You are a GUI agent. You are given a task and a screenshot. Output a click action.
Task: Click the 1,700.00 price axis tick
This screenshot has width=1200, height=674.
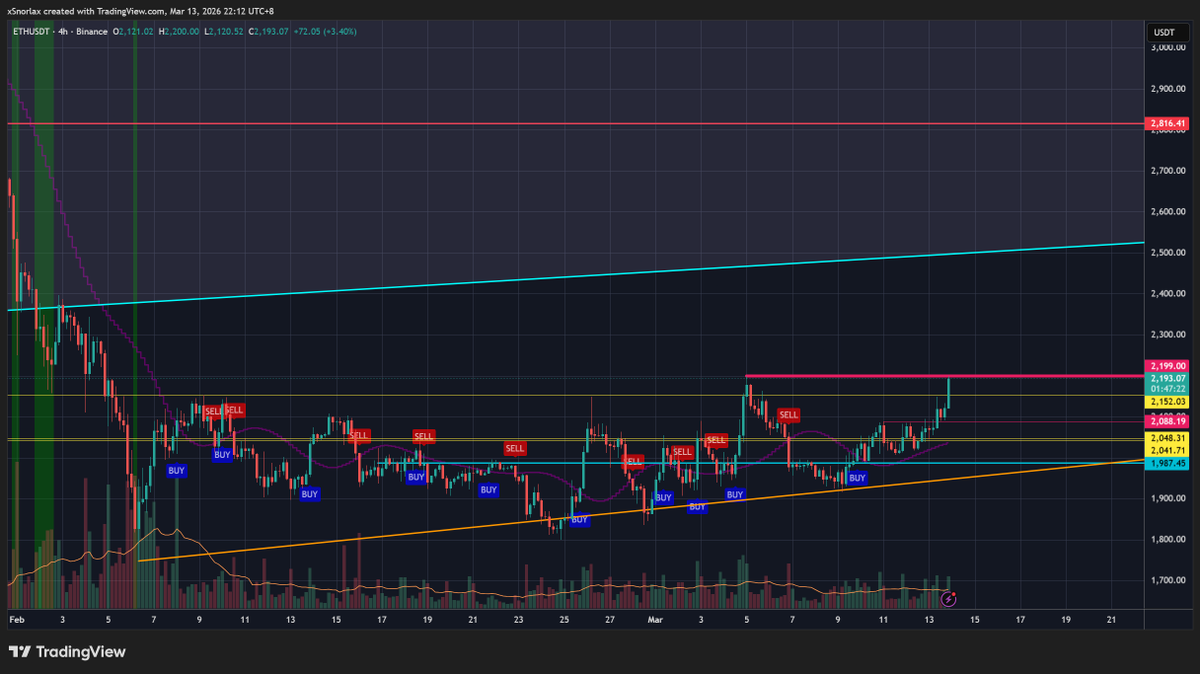pyautogui.click(x=1167, y=580)
